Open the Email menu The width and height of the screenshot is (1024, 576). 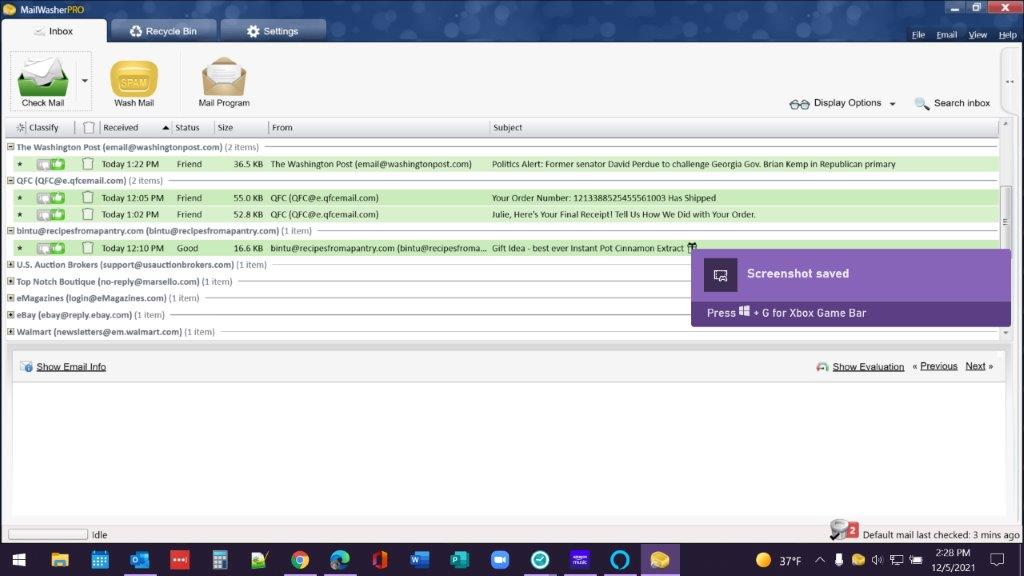(x=946, y=35)
